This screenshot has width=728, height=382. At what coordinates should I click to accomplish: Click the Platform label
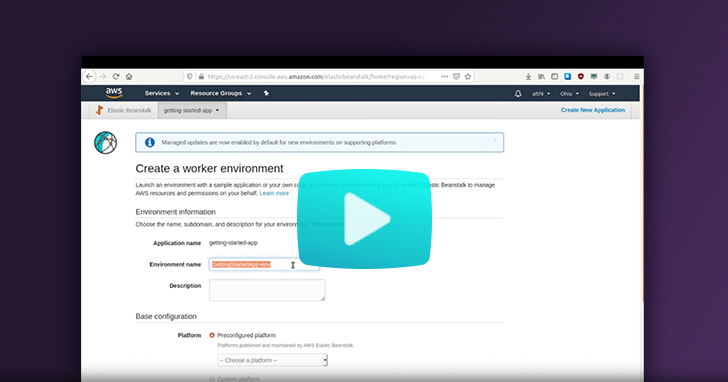coord(189,335)
